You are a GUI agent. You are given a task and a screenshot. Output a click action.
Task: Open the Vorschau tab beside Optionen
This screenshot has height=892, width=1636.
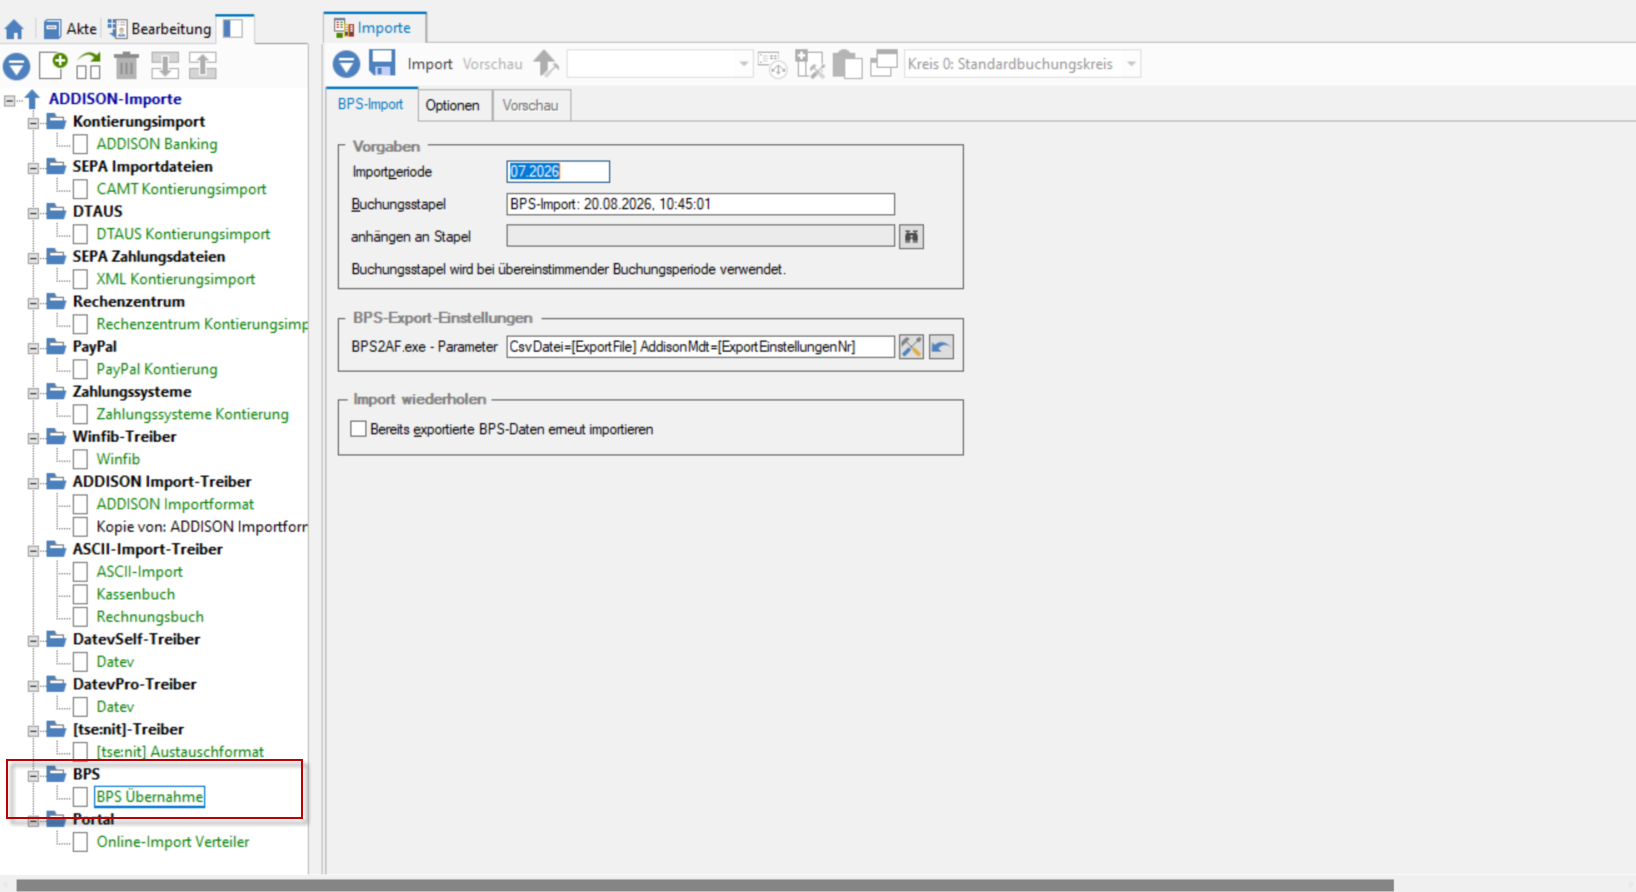point(530,105)
